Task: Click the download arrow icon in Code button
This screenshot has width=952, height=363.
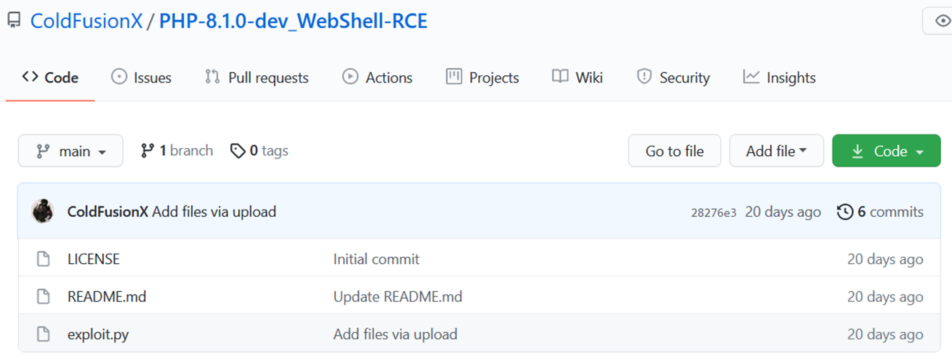Action: point(857,151)
